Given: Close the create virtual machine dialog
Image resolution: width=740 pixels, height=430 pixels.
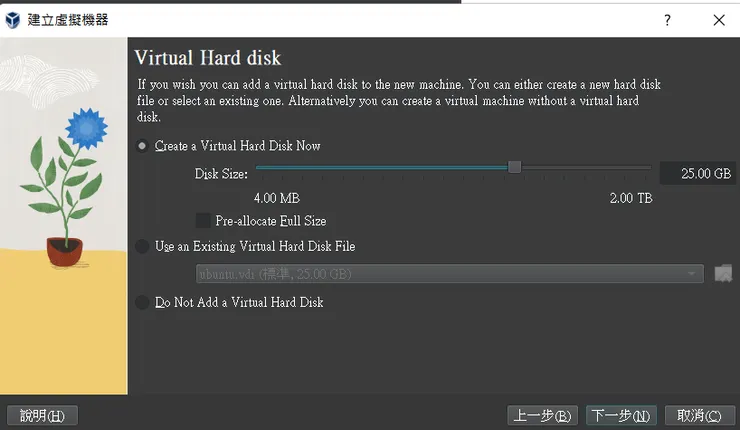Looking at the screenshot, I should pos(719,19).
